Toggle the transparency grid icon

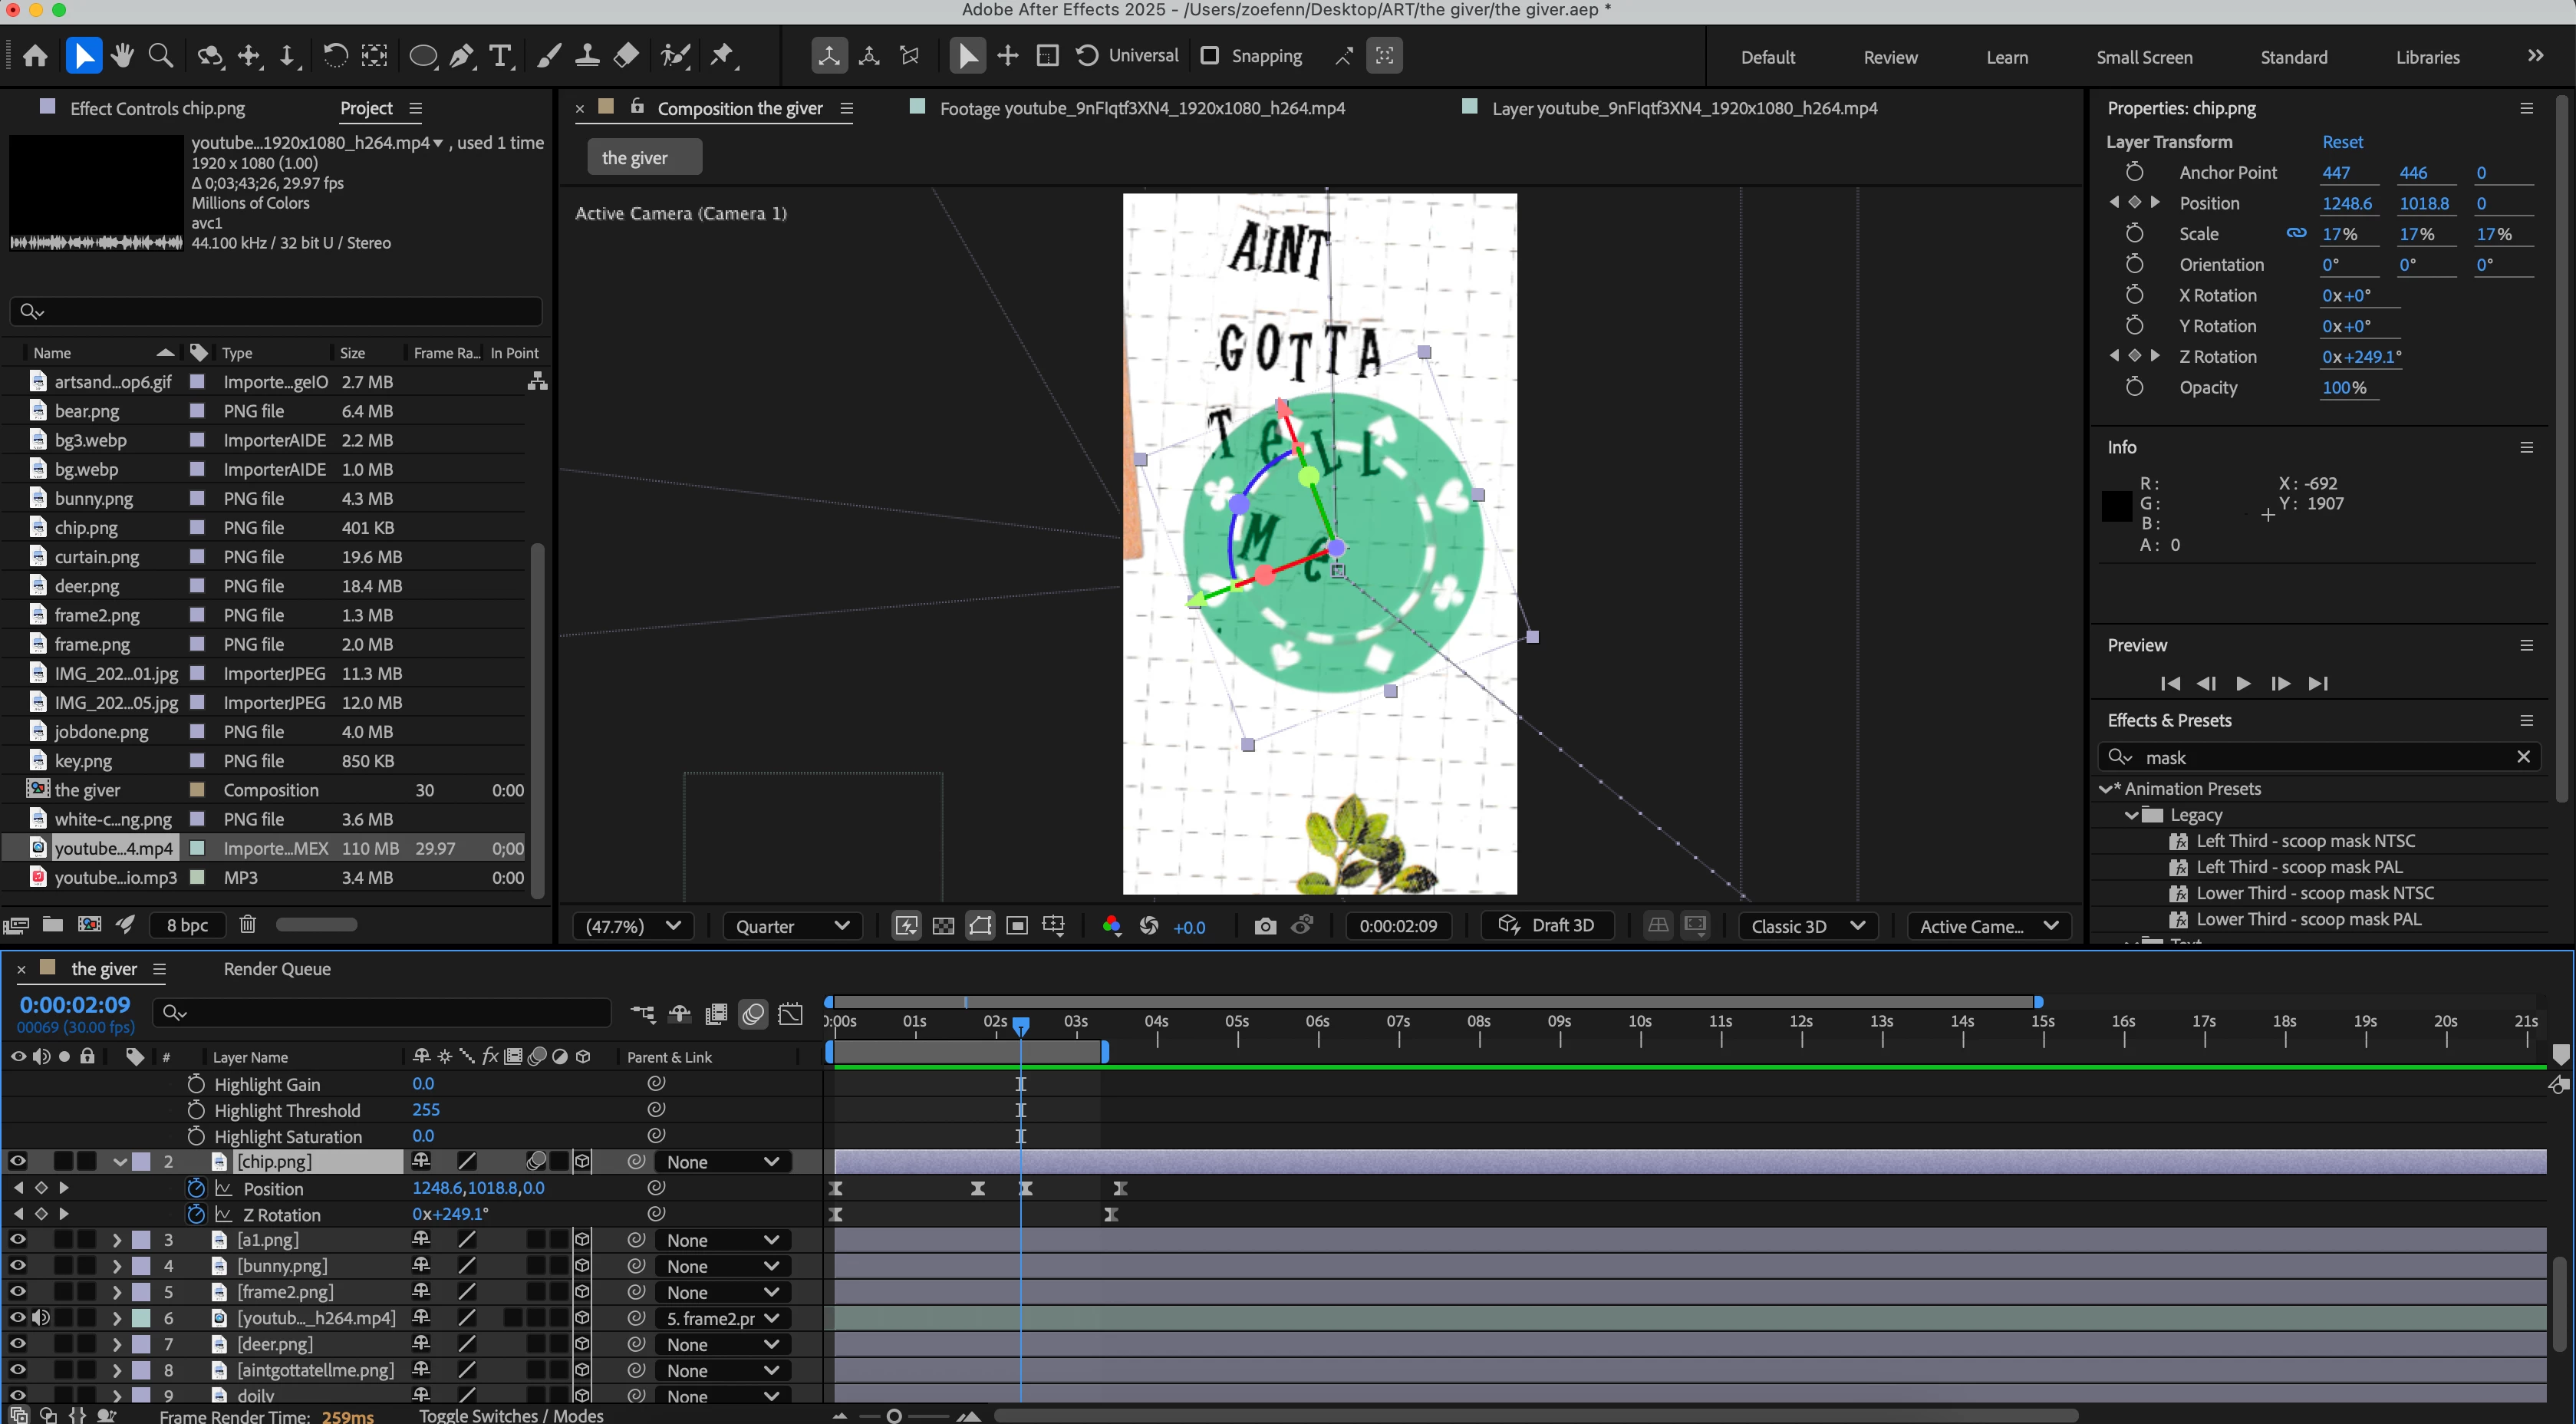[943, 926]
